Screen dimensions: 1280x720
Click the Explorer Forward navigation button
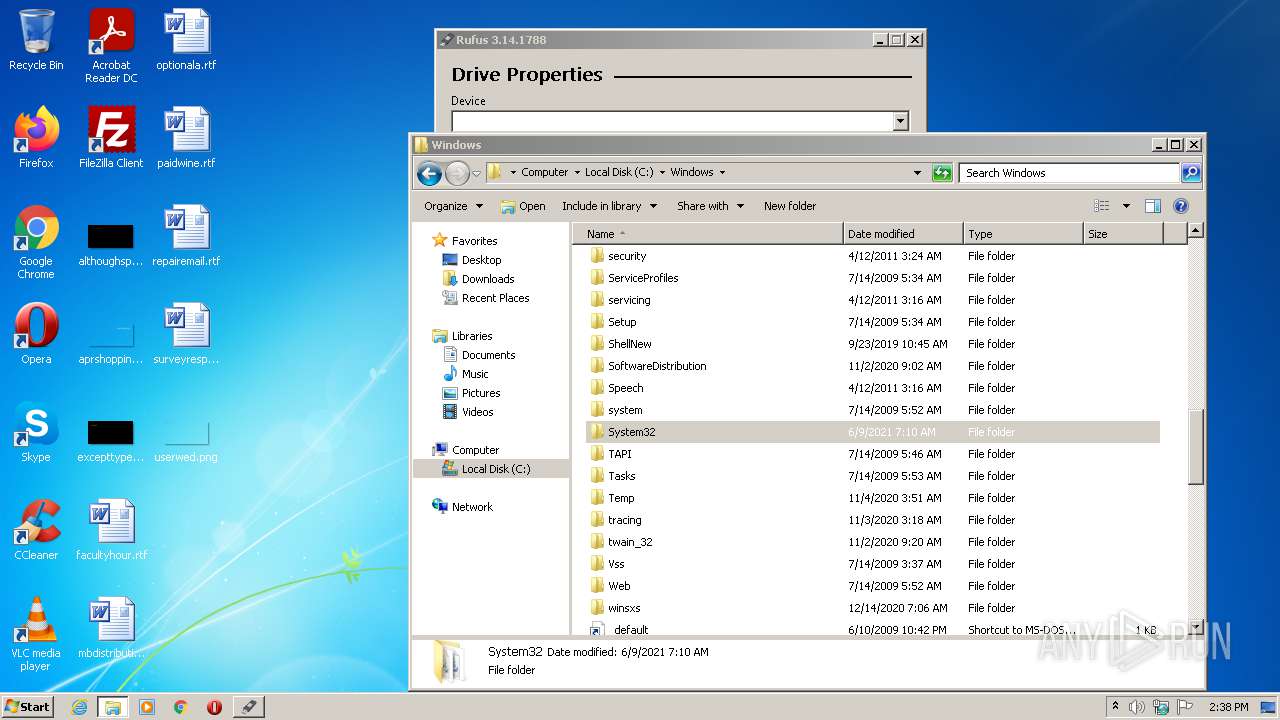[457, 173]
